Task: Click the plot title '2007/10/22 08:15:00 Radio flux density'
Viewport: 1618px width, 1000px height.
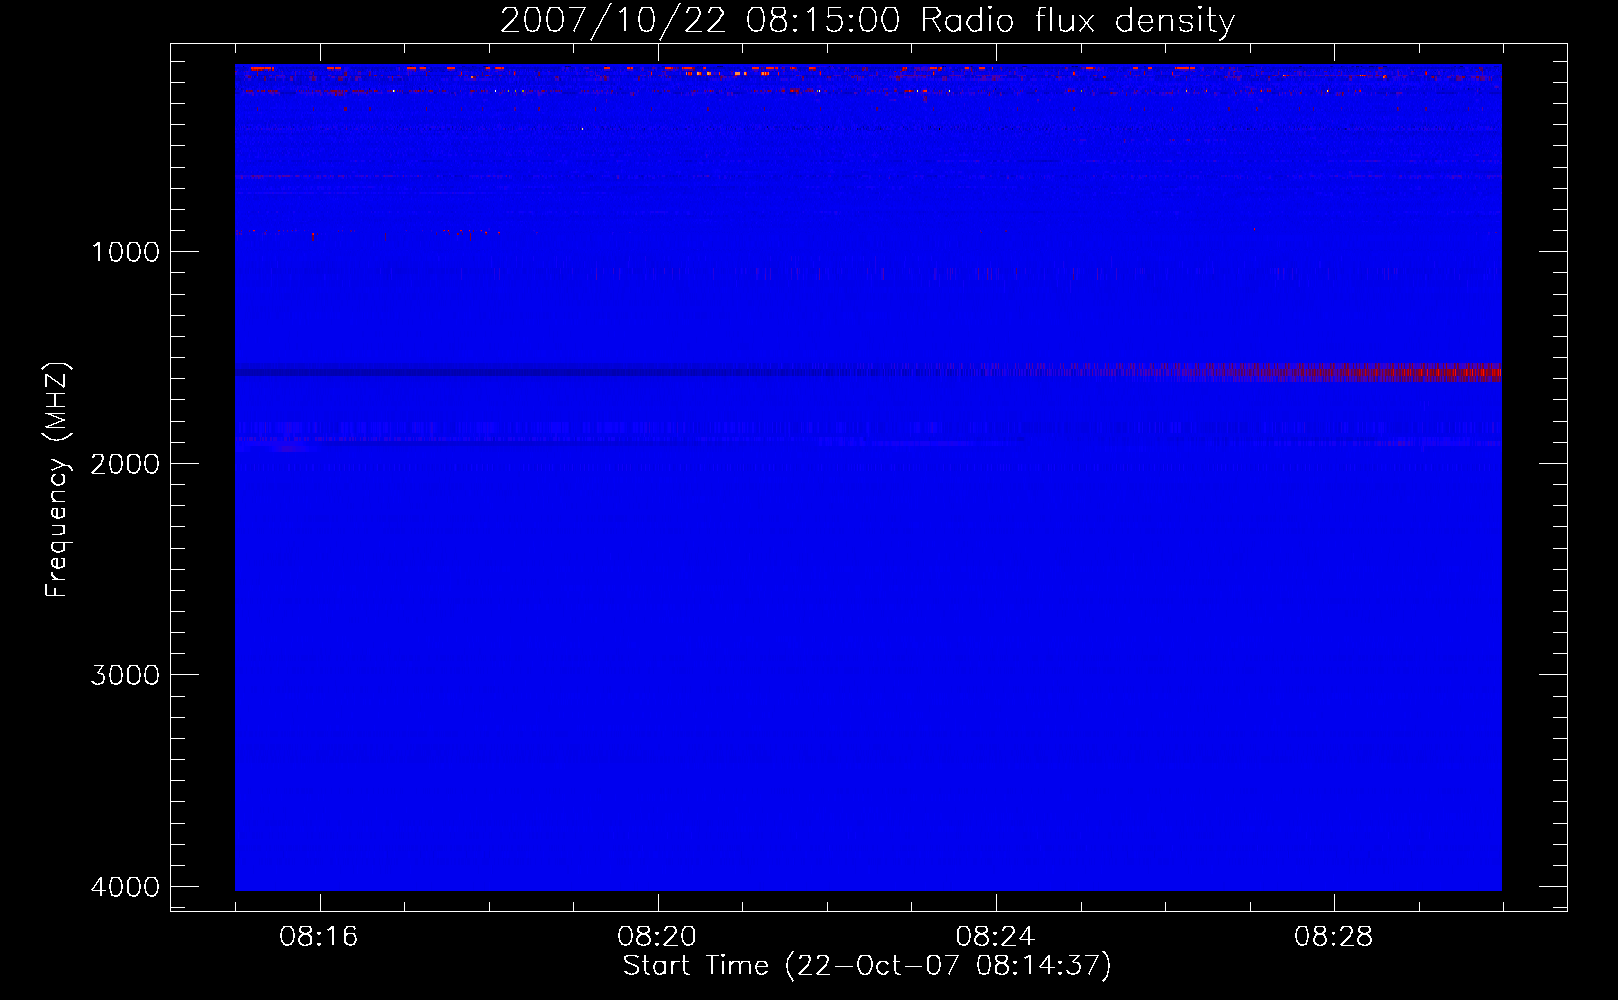Action: 867,20
